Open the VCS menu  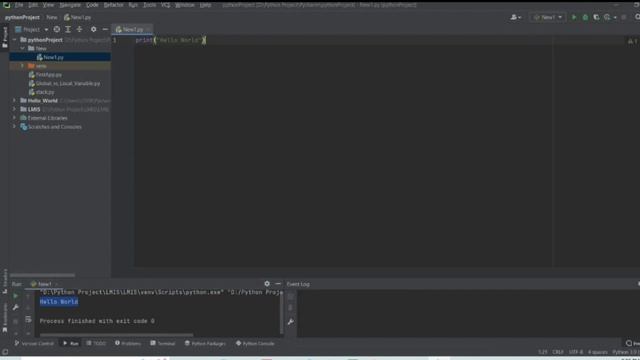click(x=165, y=5)
